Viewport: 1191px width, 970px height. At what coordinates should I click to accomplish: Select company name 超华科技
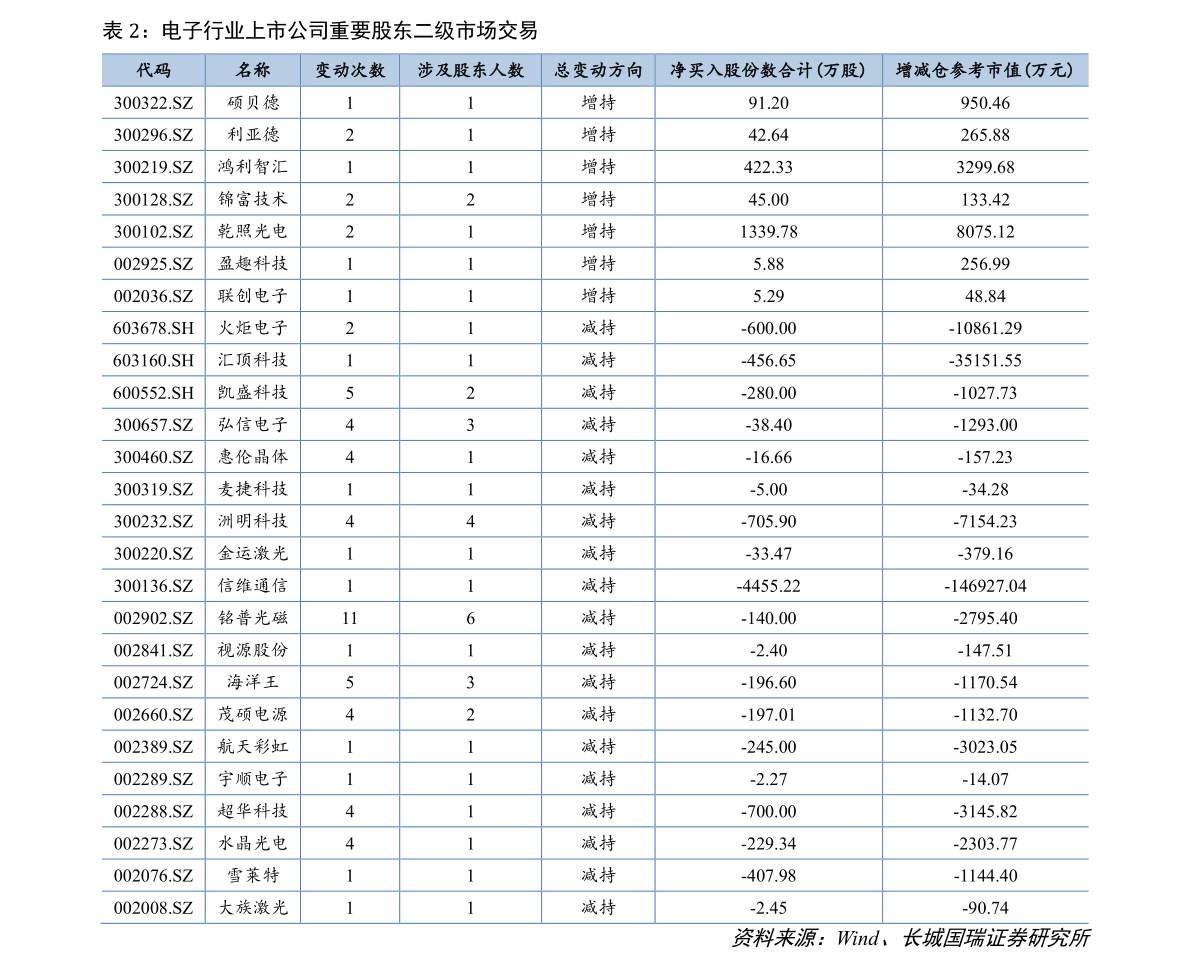pyautogui.click(x=253, y=810)
